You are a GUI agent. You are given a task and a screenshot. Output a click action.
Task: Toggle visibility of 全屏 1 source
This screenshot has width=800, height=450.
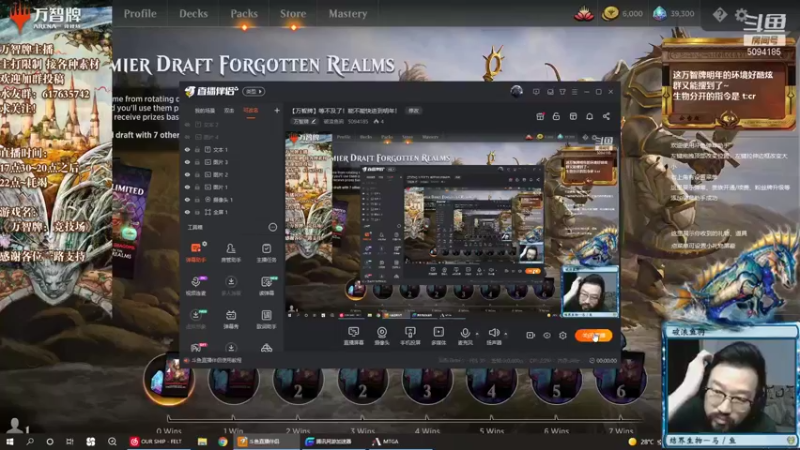(x=187, y=212)
